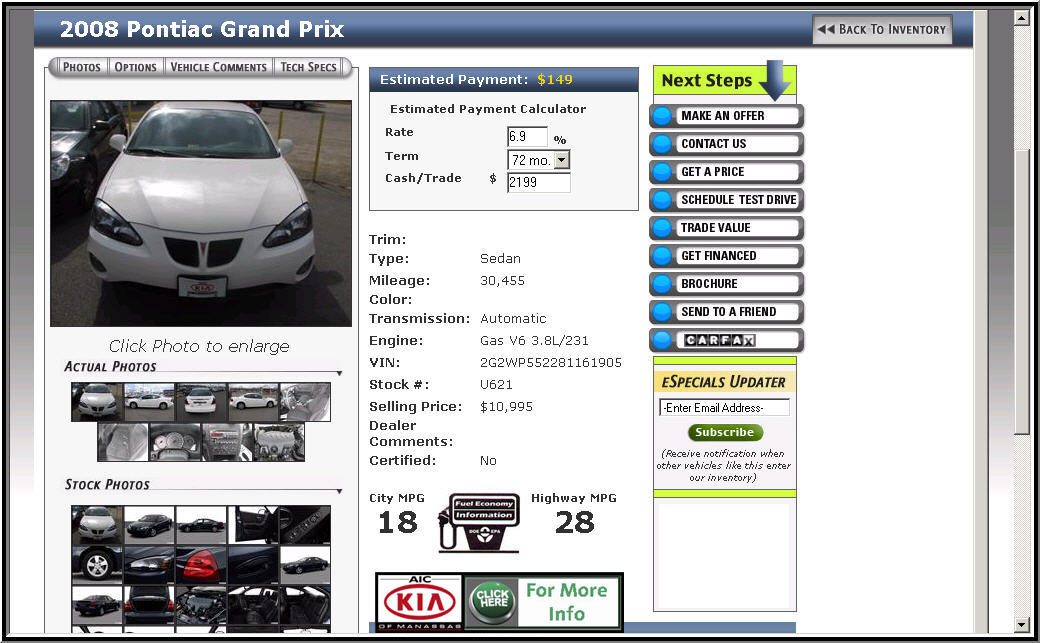Click the selling price $10,995

pos(506,406)
